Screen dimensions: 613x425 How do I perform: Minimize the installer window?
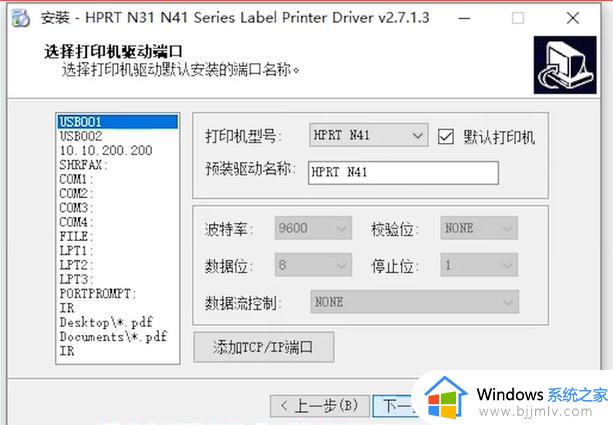464,18
